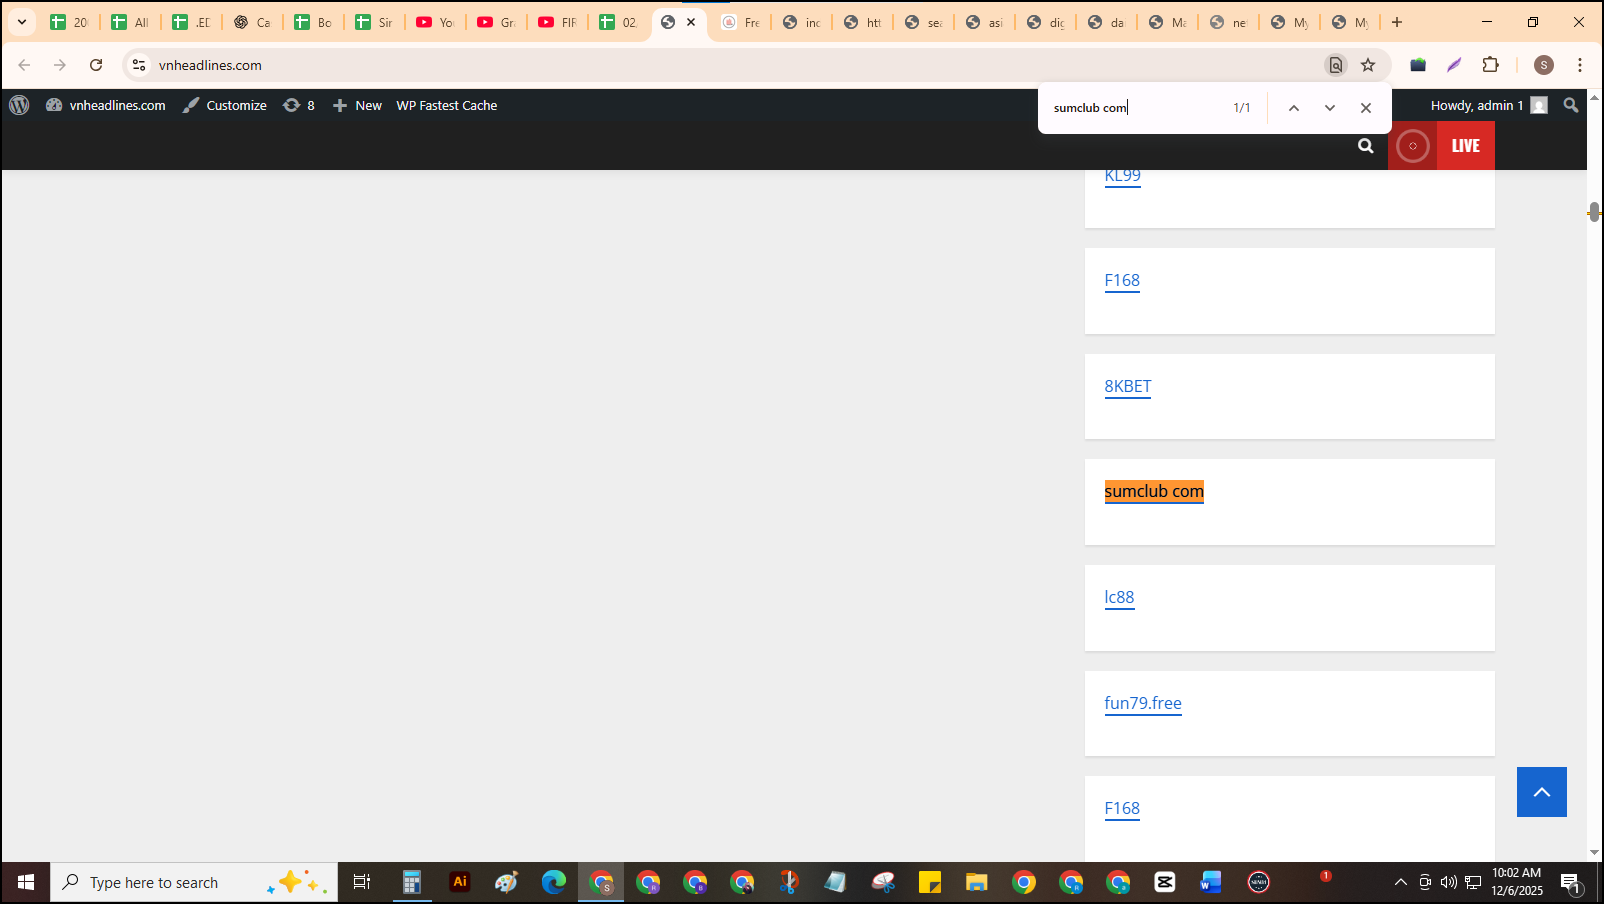Open Microsoft Word from the taskbar
Viewport: 1604px width, 904px height.
[x=1211, y=882]
